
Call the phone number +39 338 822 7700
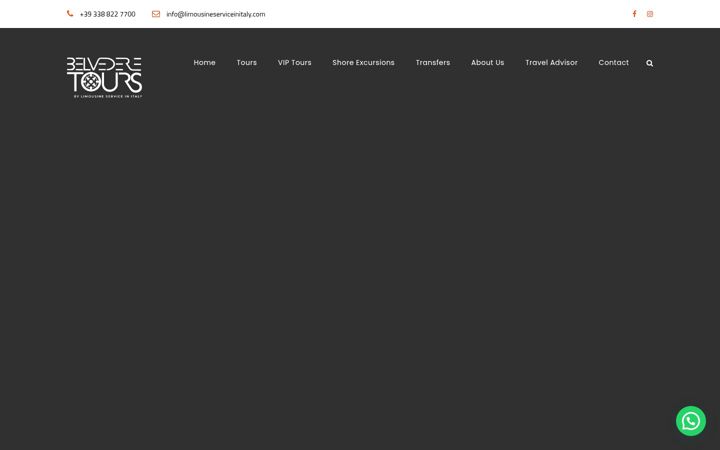pyautogui.click(x=107, y=14)
